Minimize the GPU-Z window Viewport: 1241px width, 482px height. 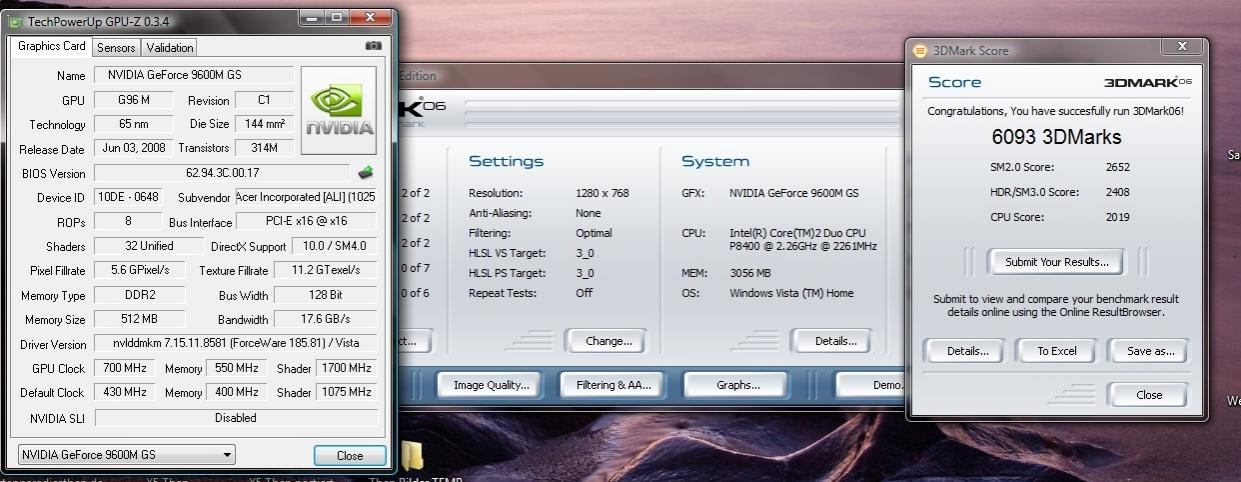[x=313, y=17]
